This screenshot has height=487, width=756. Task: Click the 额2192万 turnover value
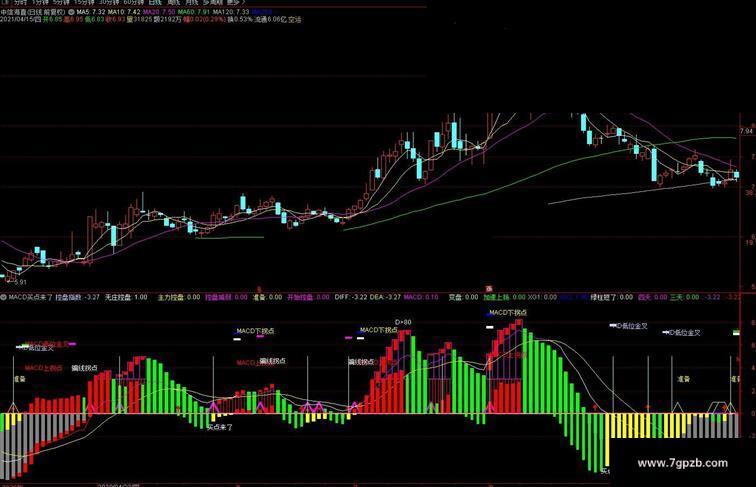coord(168,20)
